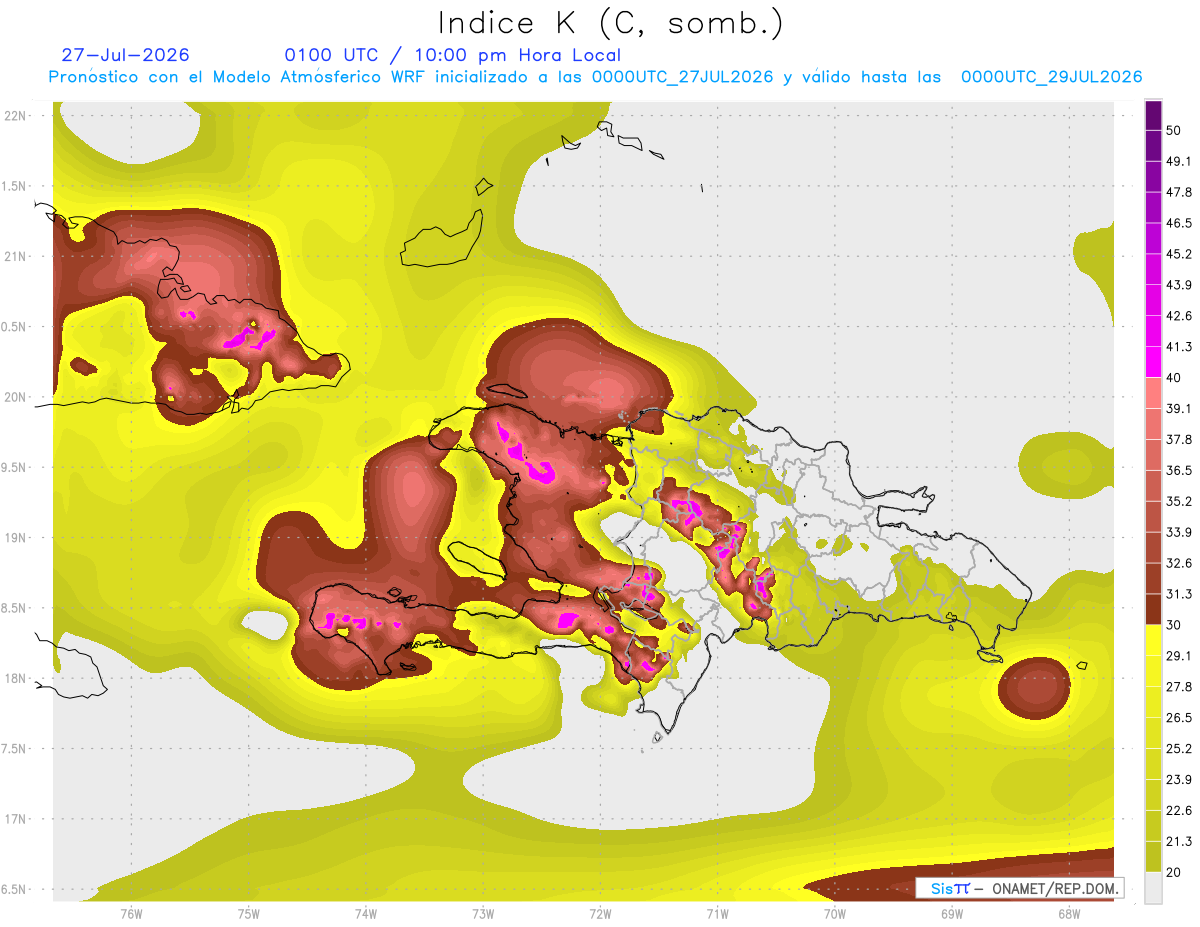Click colorbar value 39.1

click(1178, 408)
